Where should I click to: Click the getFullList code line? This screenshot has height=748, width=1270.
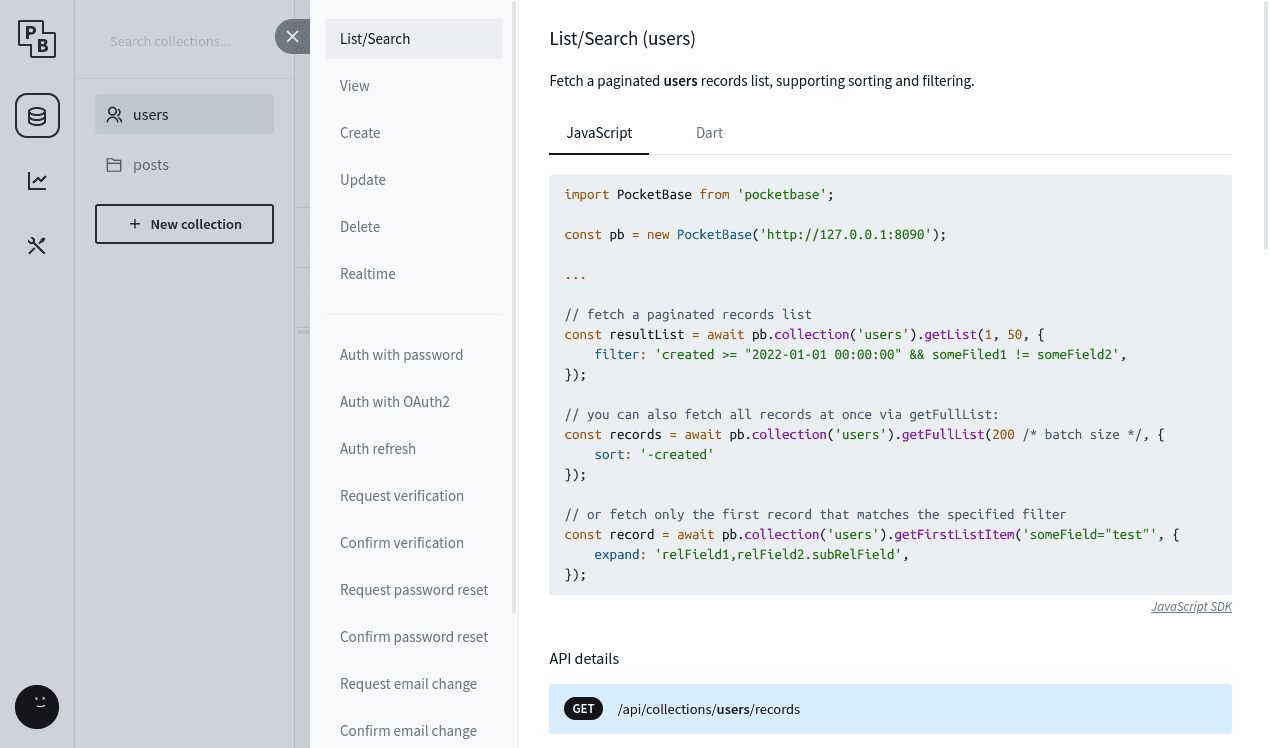(x=865, y=435)
